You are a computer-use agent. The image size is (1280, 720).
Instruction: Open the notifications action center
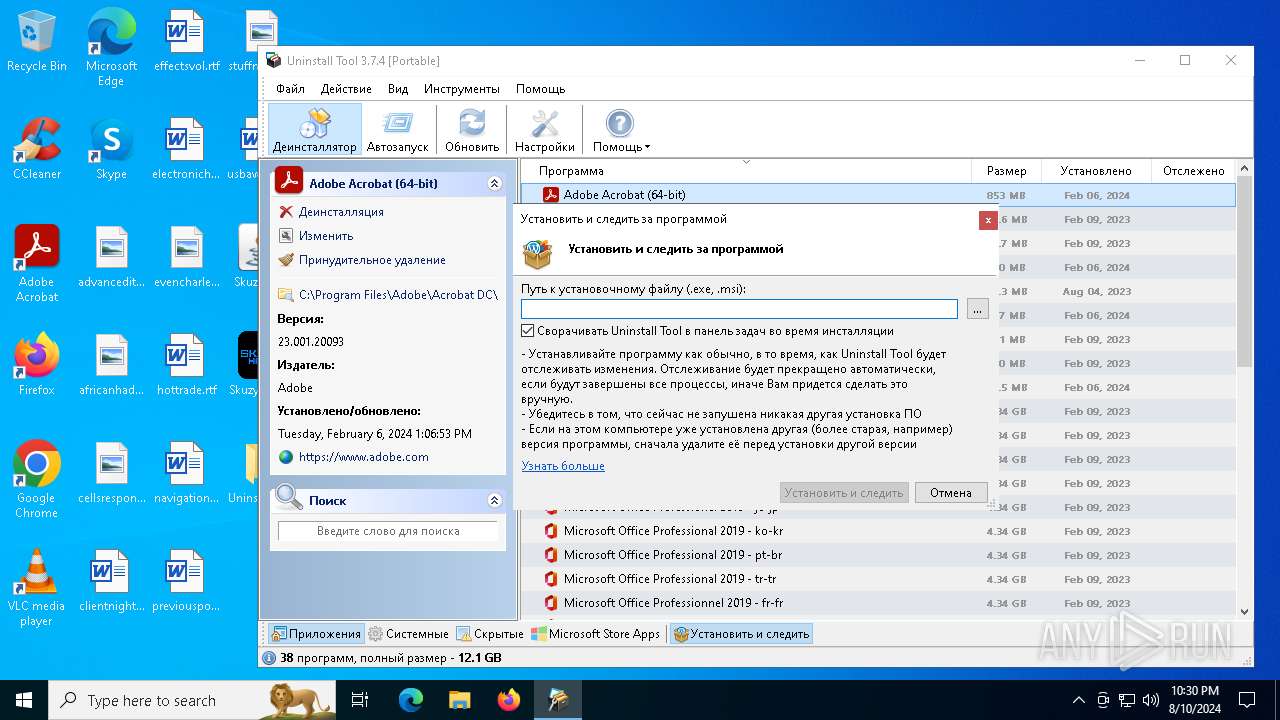(1247, 700)
